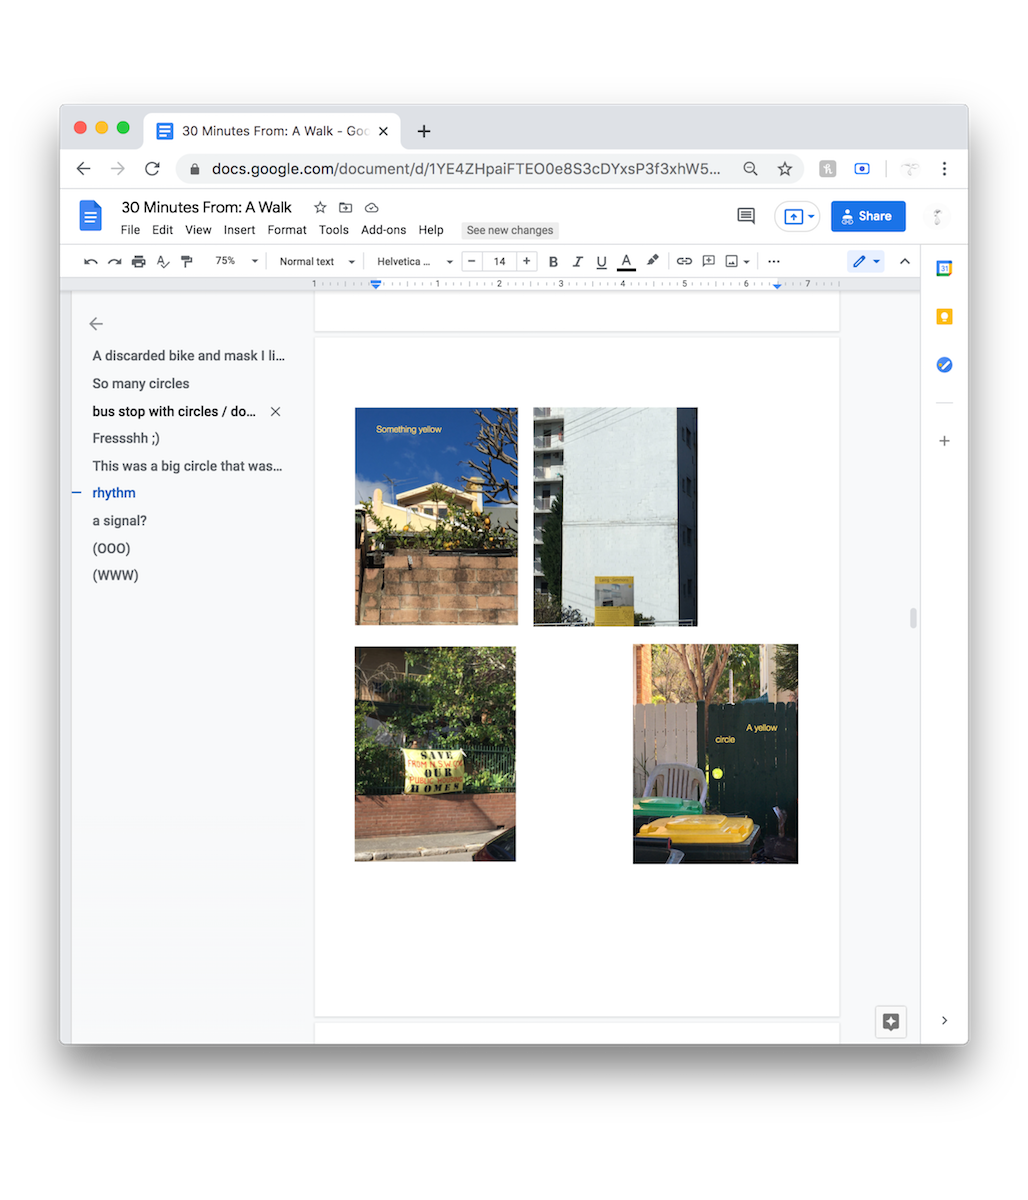
Task: Open the zoom 75% dropdown
Action: tap(236, 261)
